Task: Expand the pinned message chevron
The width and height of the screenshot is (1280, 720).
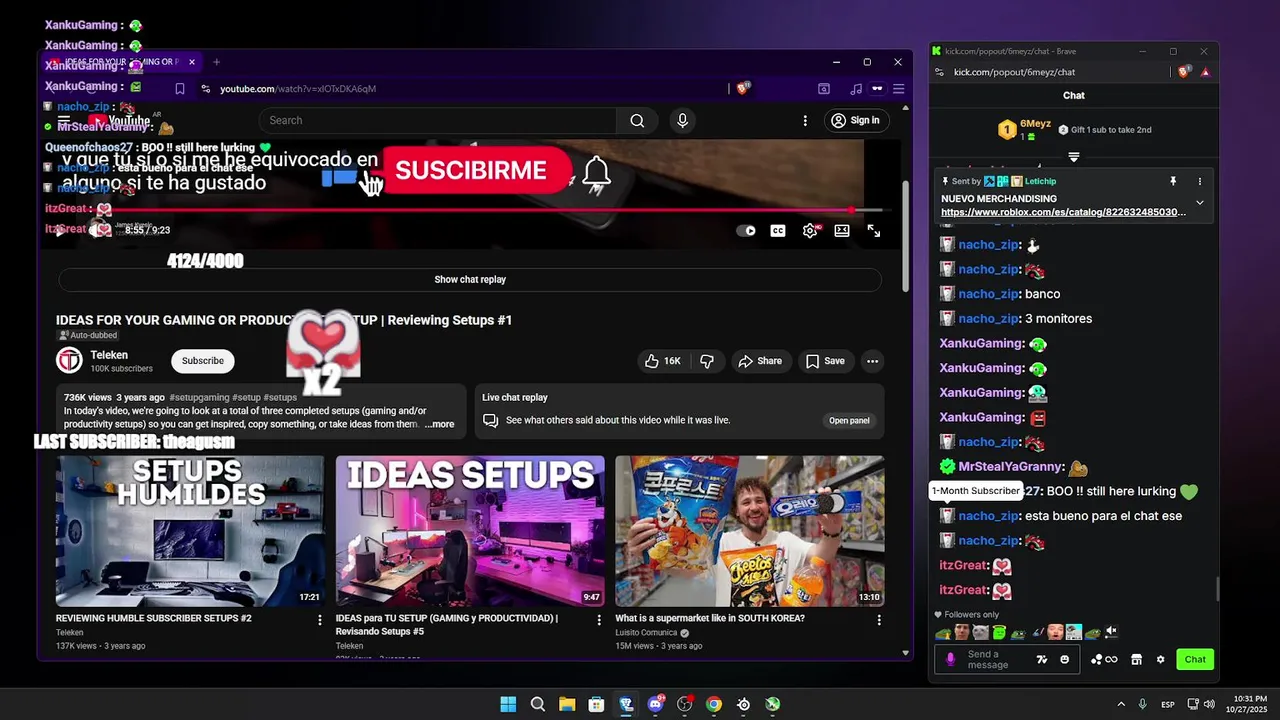Action: (1200, 203)
